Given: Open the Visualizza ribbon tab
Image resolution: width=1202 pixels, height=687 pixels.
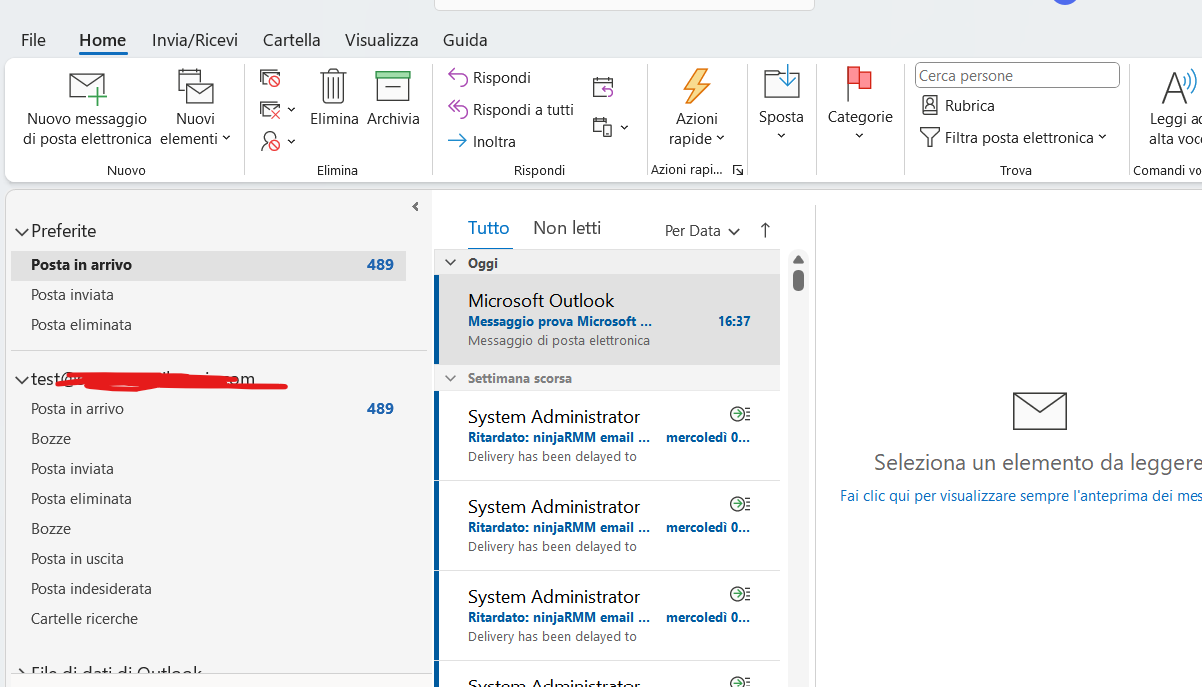Looking at the screenshot, I should (x=382, y=40).
